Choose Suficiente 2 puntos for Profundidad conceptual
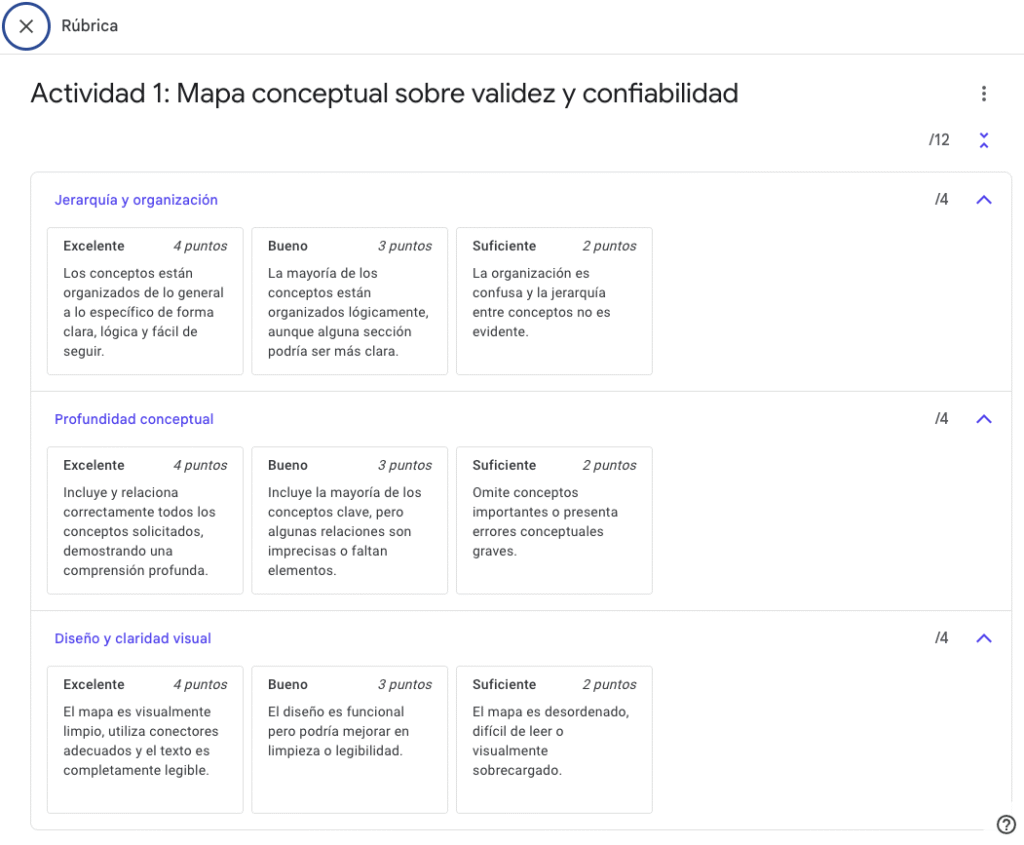The image size is (1024, 845). [x=554, y=520]
